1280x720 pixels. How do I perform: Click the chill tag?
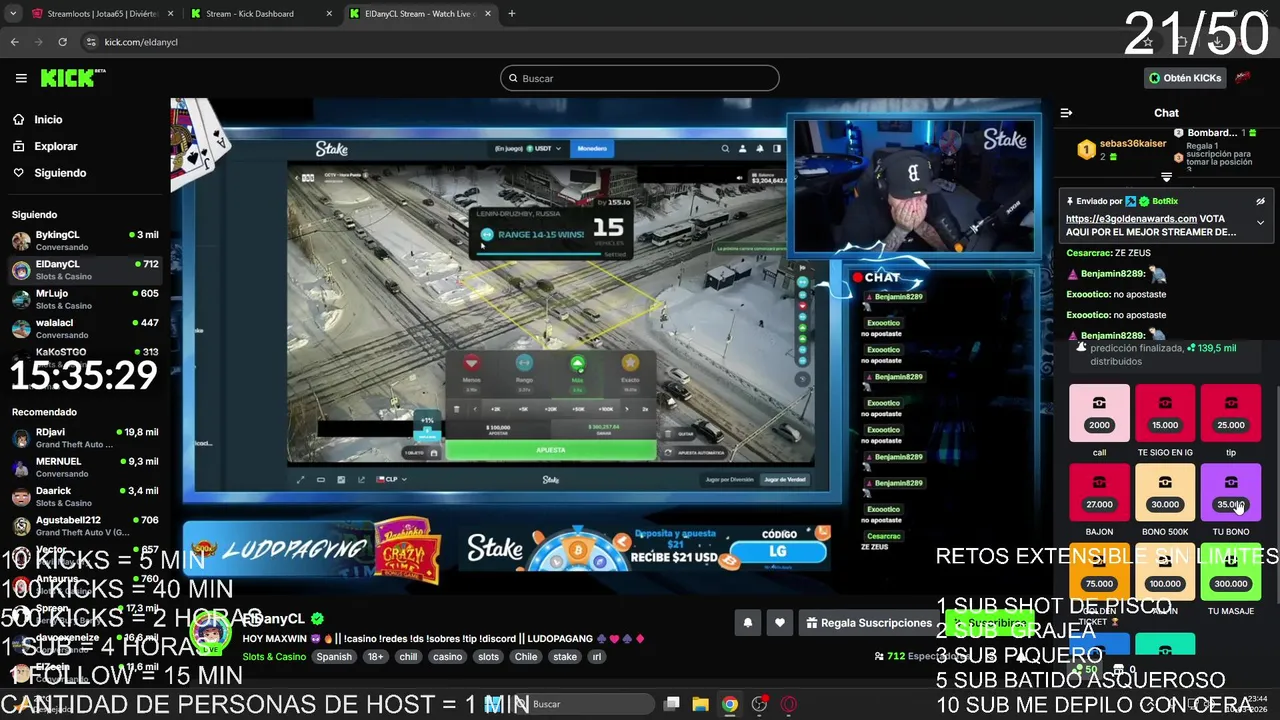408,657
